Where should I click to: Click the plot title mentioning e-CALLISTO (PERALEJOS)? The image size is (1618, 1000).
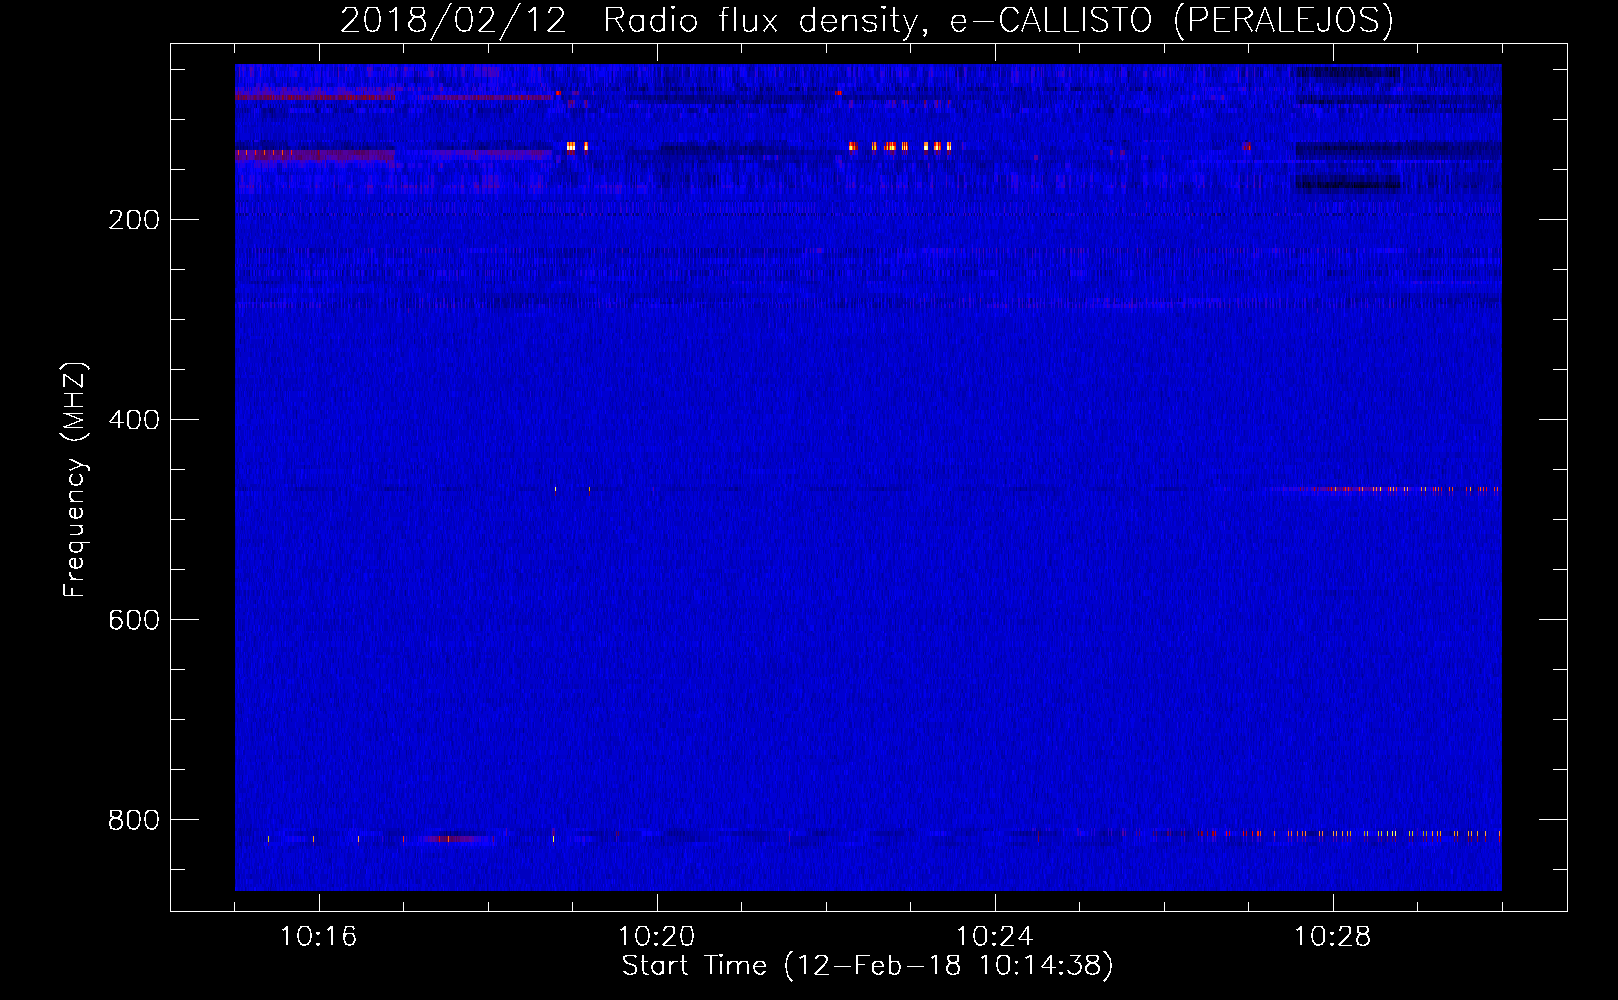(867, 20)
